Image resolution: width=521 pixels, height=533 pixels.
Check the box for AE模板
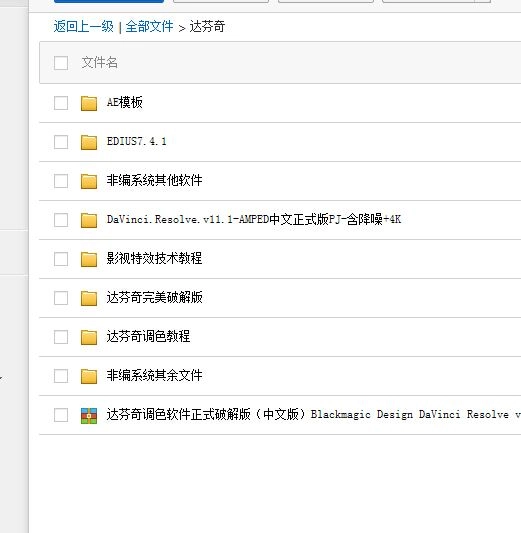[61, 103]
